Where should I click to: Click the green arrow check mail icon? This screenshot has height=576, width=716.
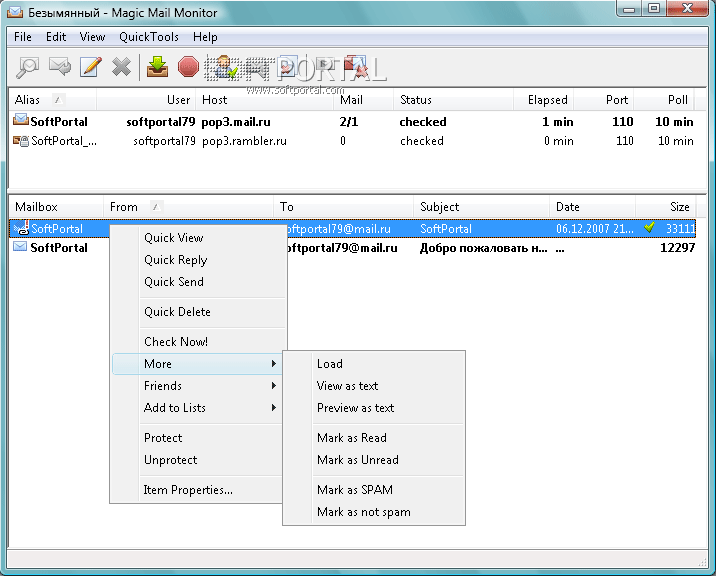(157, 67)
